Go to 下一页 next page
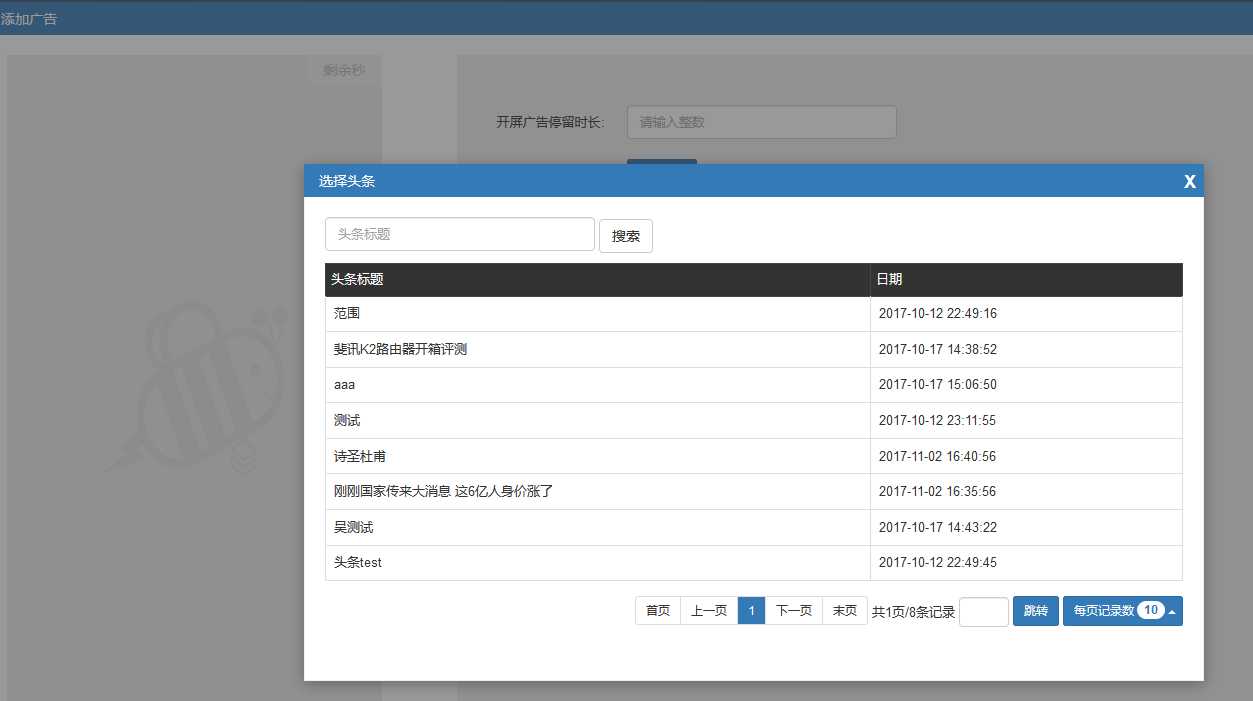Viewport: 1253px width, 701px height. click(794, 611)
